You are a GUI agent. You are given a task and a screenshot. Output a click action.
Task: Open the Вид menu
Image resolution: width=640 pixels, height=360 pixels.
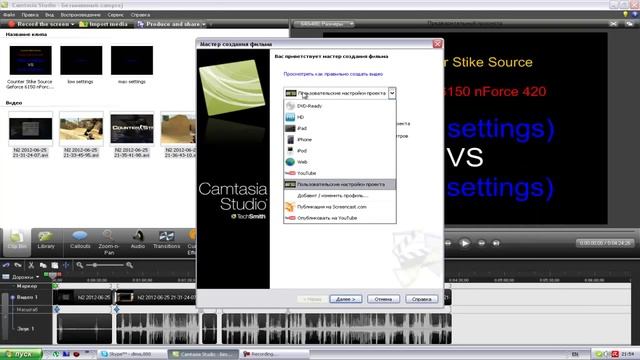tap(49, 15)
